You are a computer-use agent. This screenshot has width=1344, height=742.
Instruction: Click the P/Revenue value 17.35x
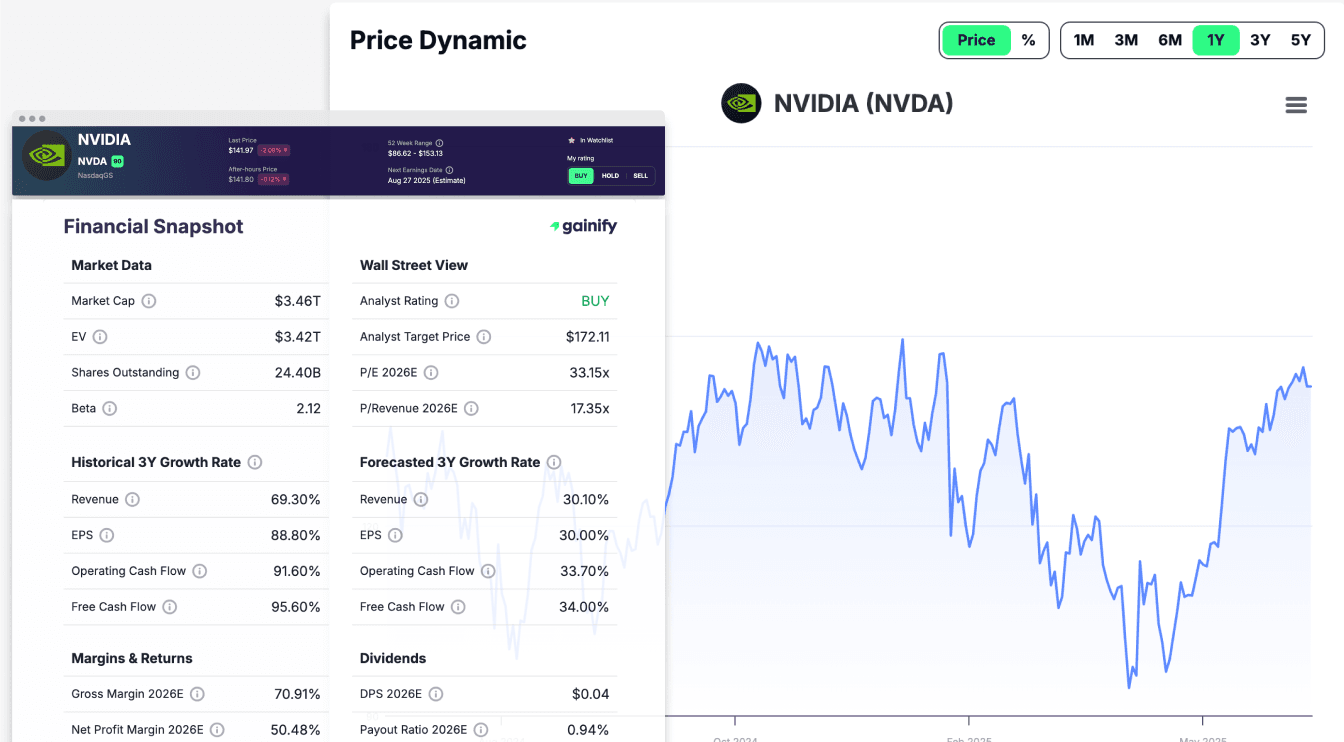pyautogui.click(x=590, y=408)
